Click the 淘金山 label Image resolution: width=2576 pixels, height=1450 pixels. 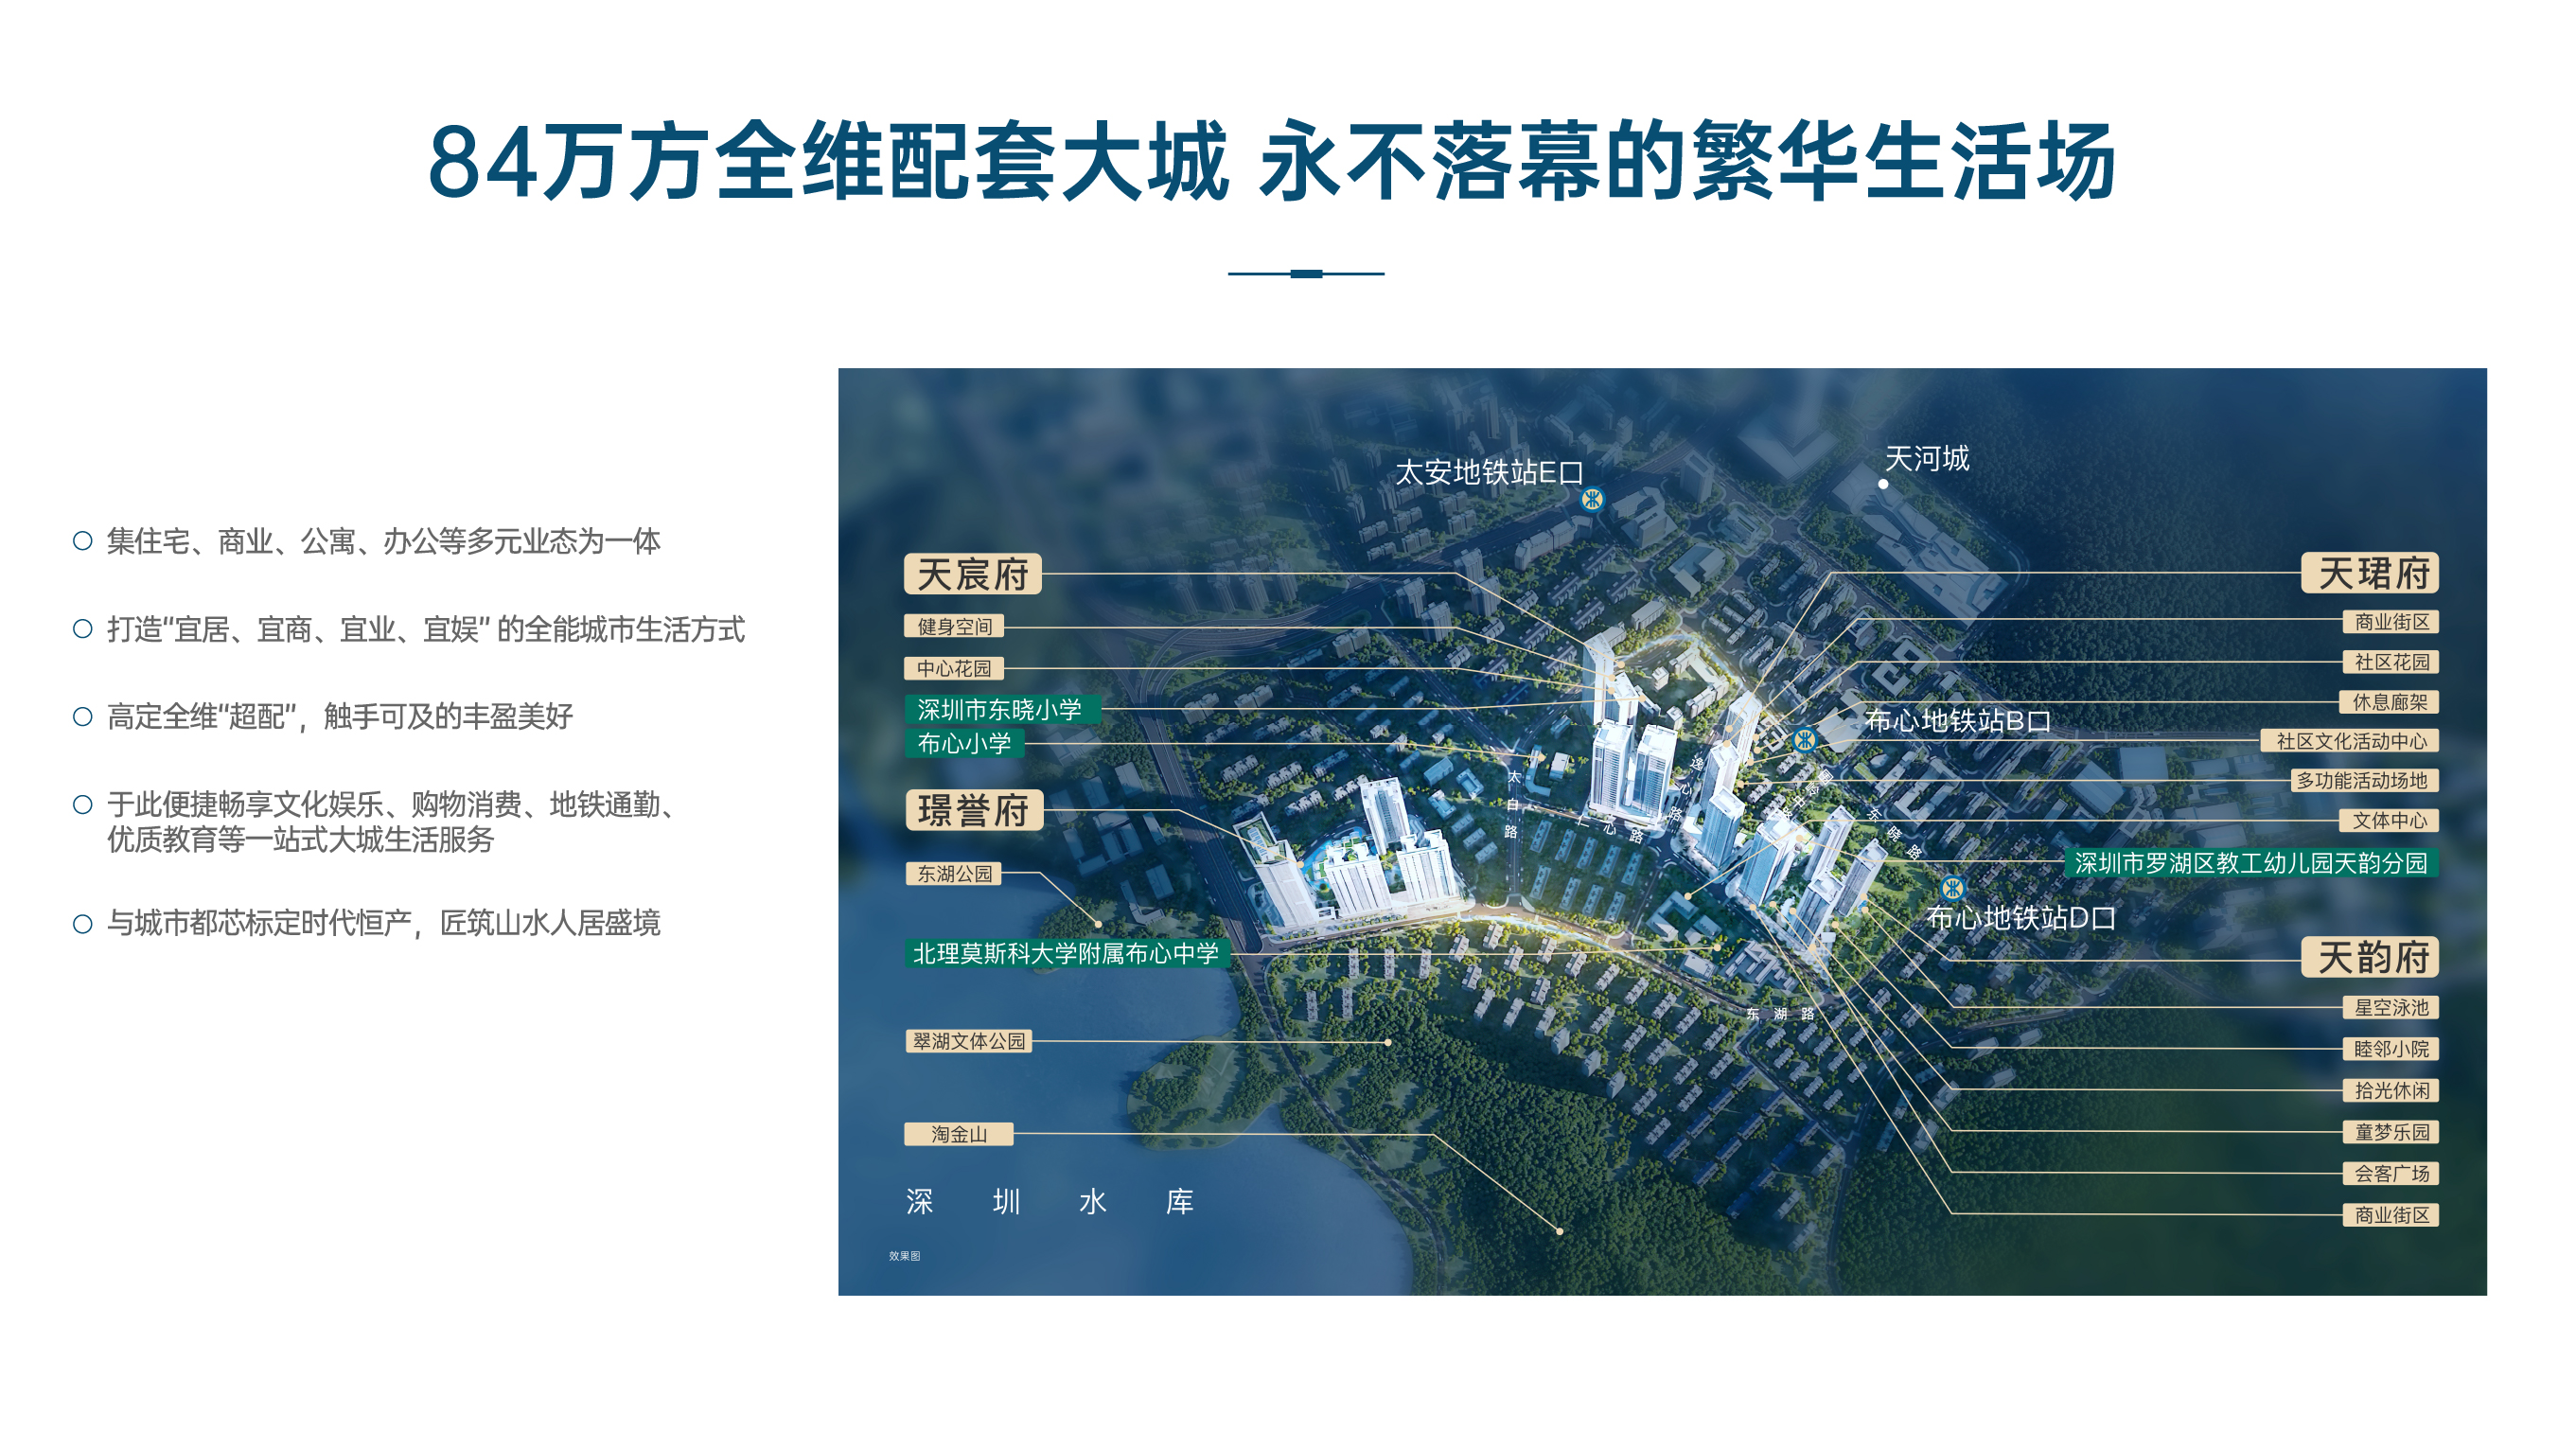958,1134
